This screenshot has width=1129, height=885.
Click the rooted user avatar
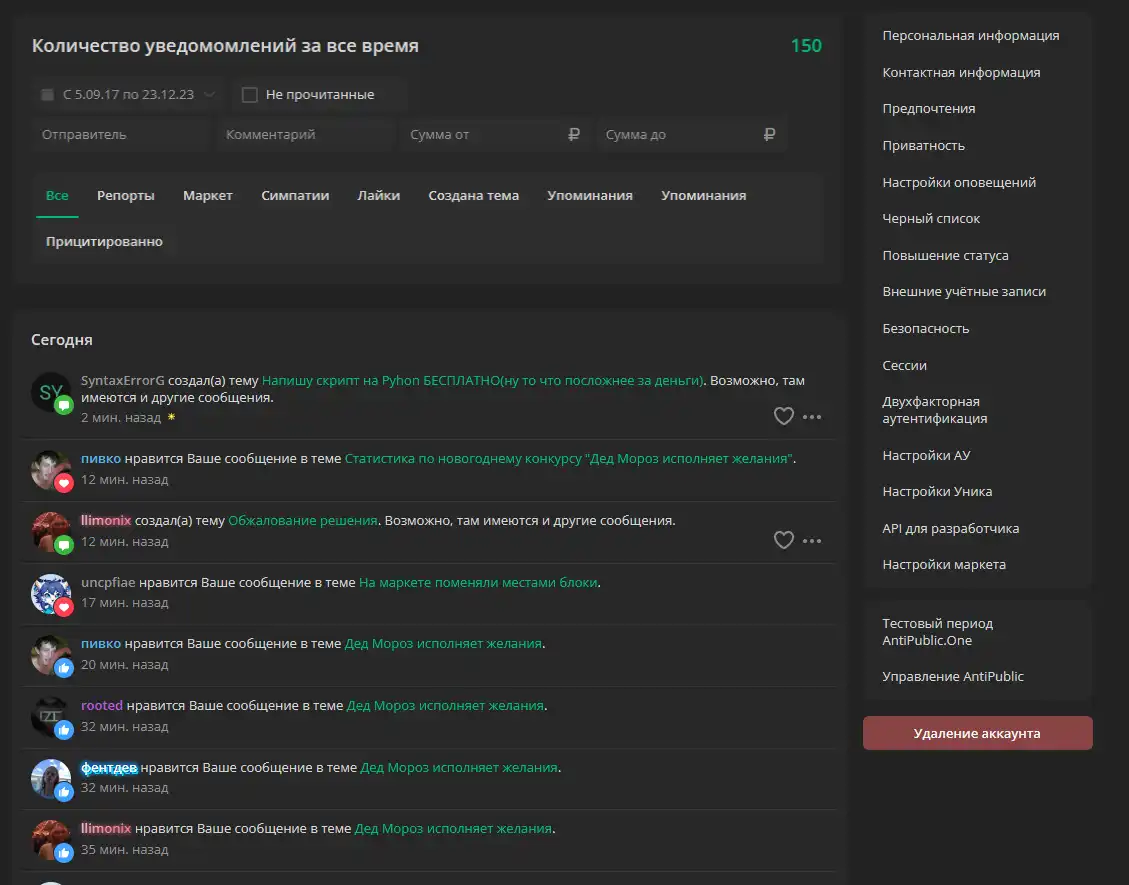coord(50,716)
